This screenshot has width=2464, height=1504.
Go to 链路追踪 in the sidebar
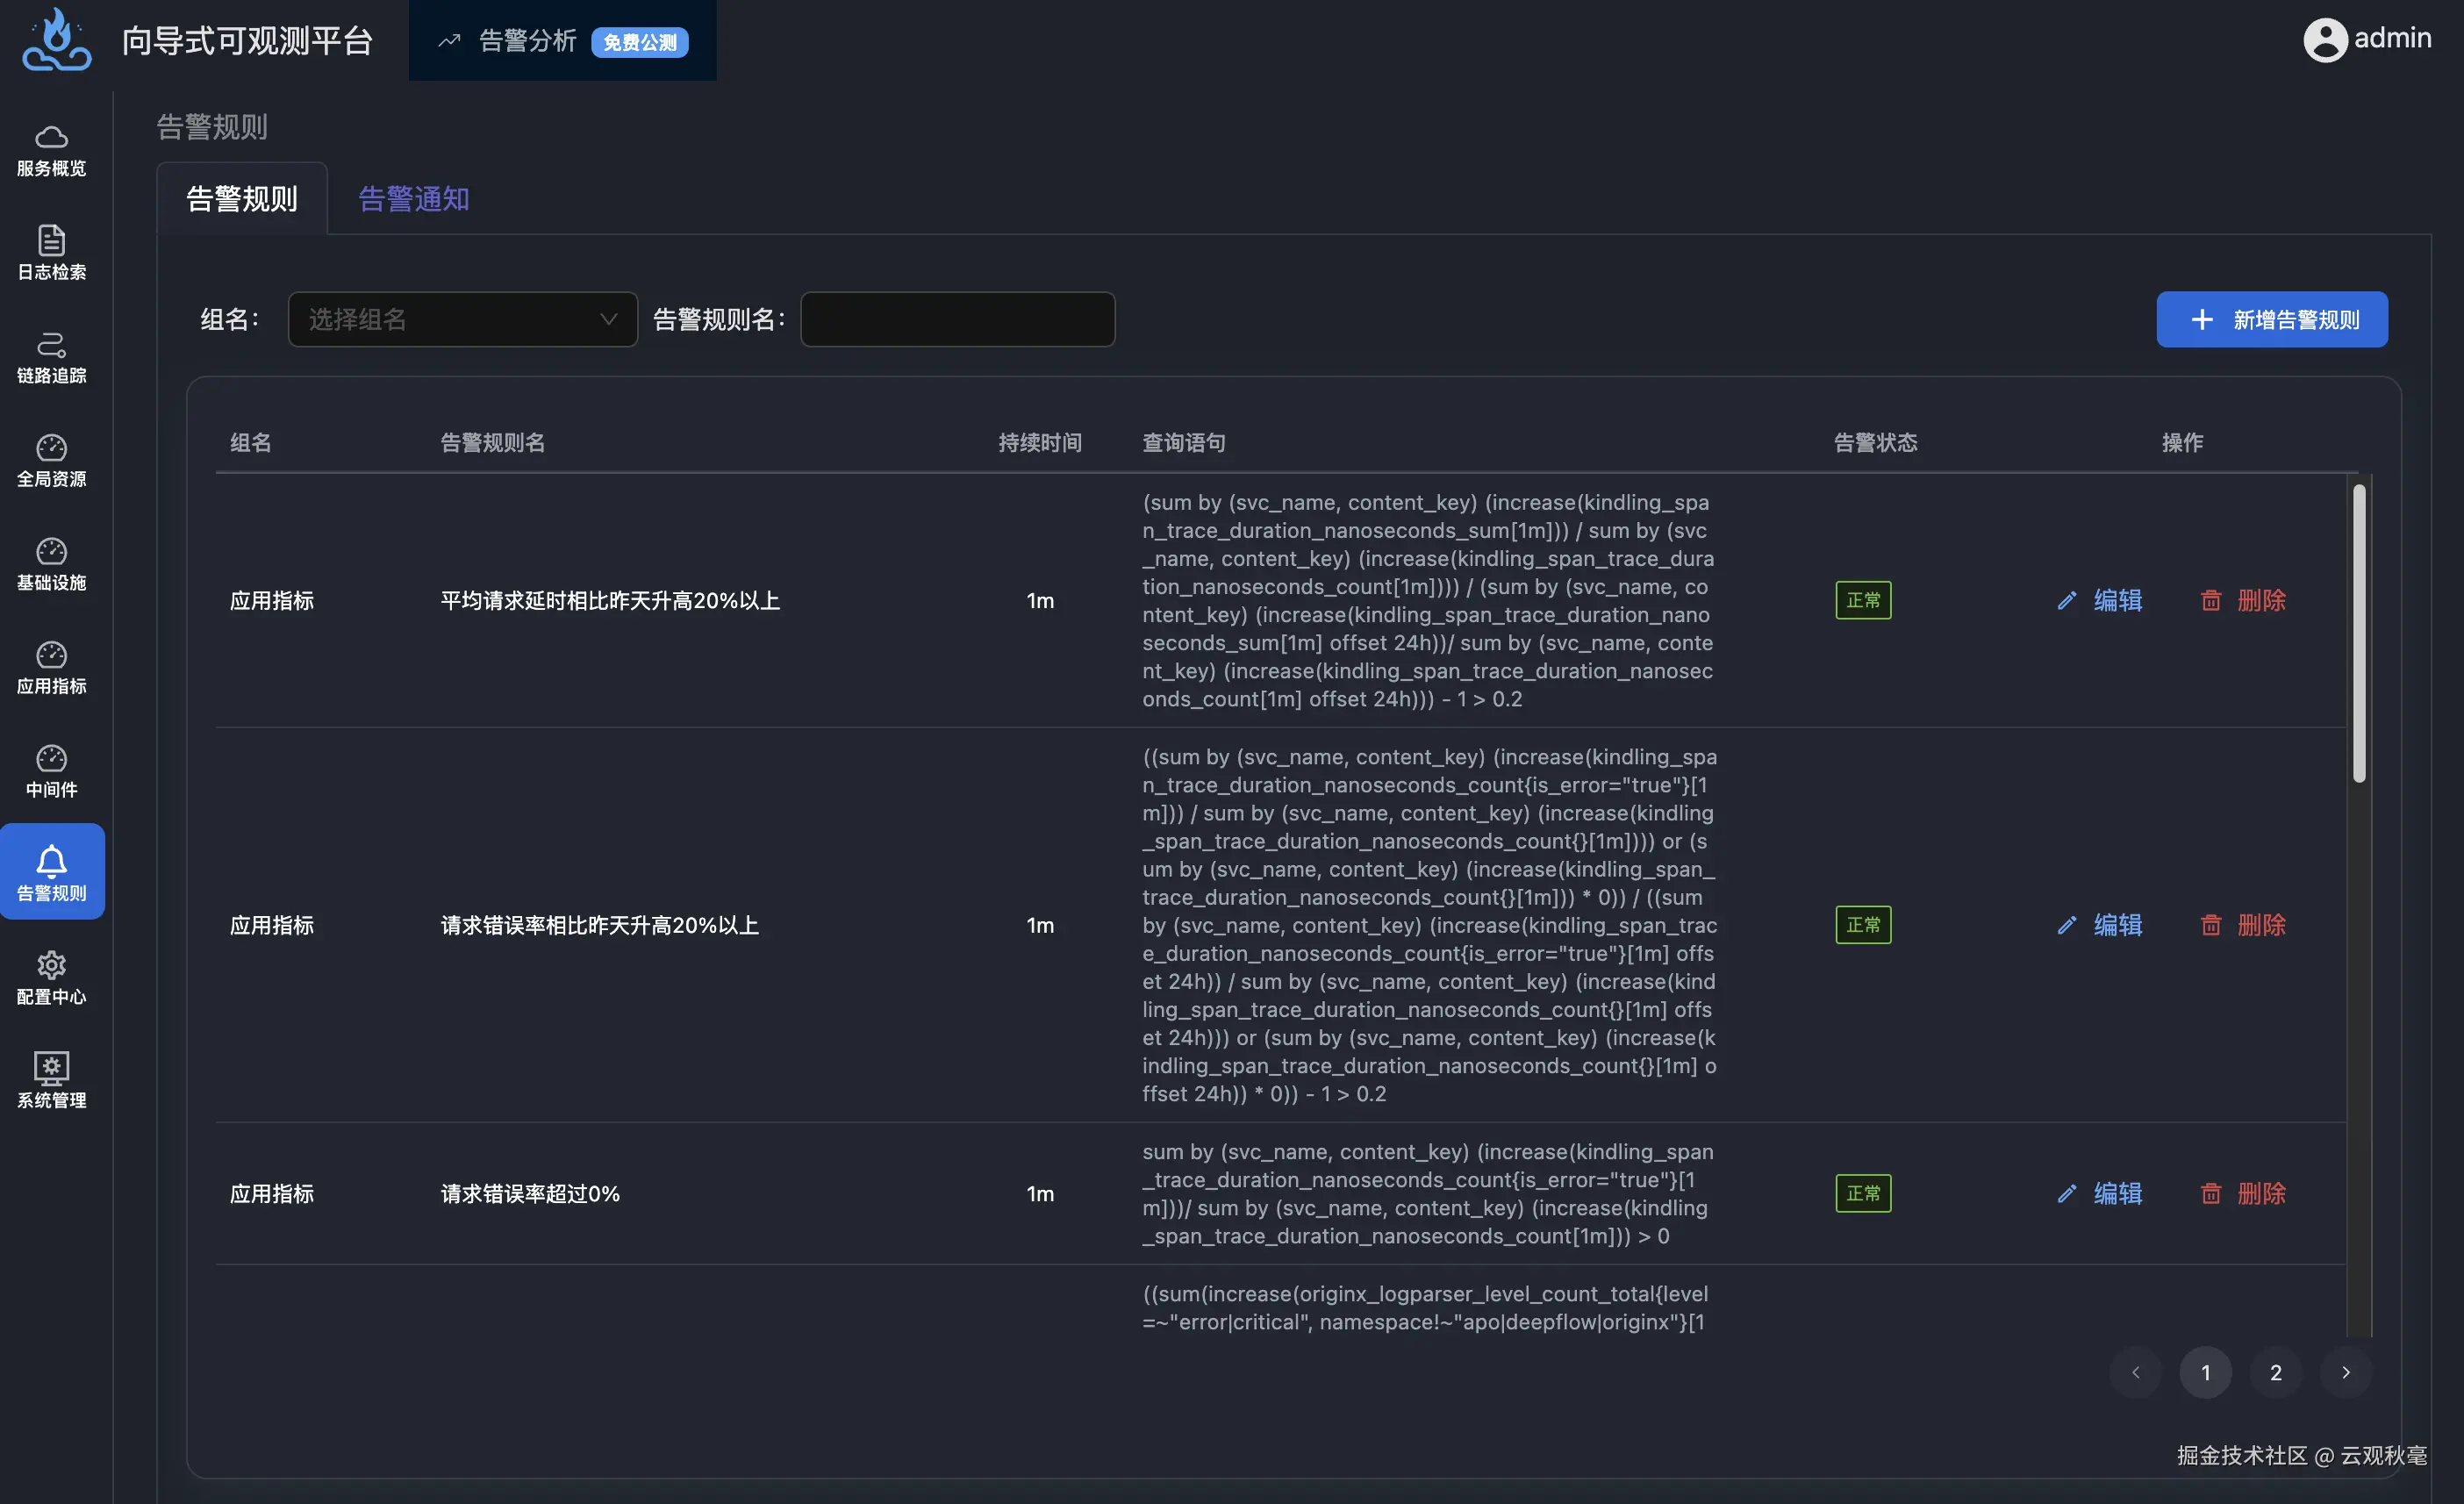(51, 357)
